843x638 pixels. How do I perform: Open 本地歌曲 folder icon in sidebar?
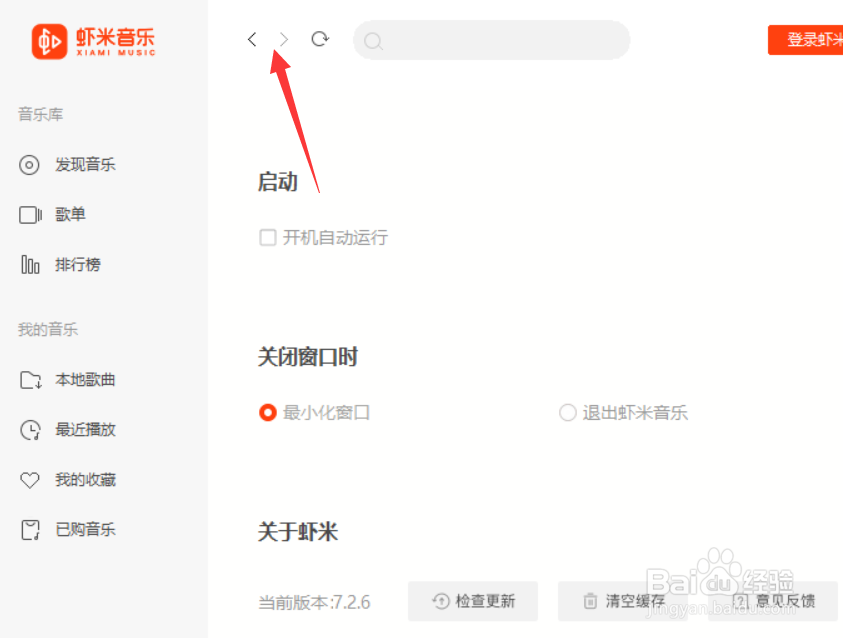(x=31, y=380)
